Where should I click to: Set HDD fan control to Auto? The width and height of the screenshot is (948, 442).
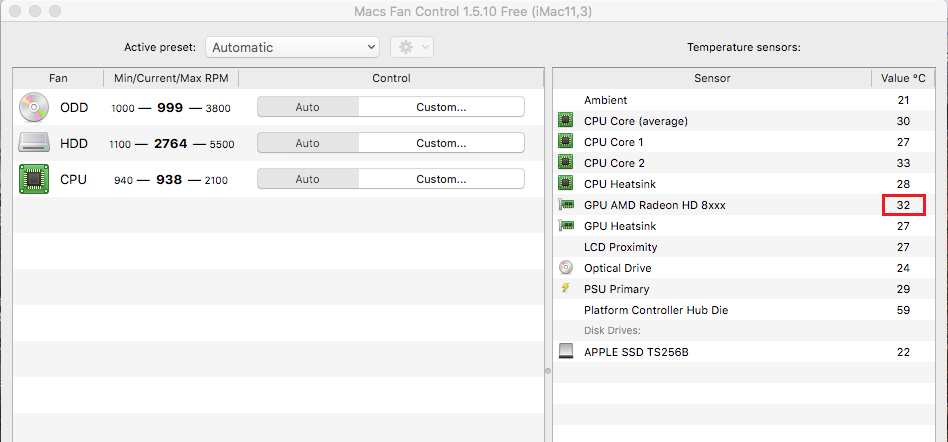308,143
